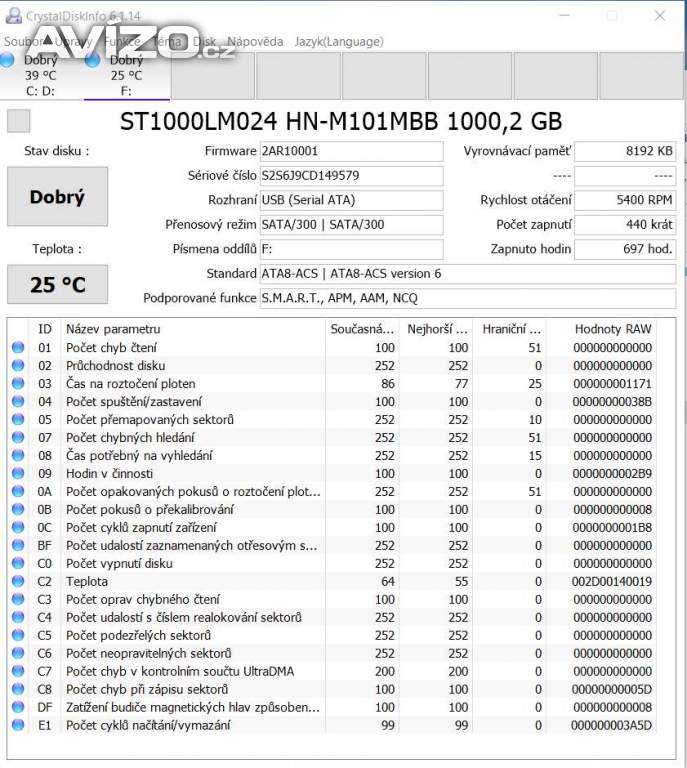This screenshot has height=768, width=687.
Task: Click the 25 °C temperature button
Action: pos(57,285)
